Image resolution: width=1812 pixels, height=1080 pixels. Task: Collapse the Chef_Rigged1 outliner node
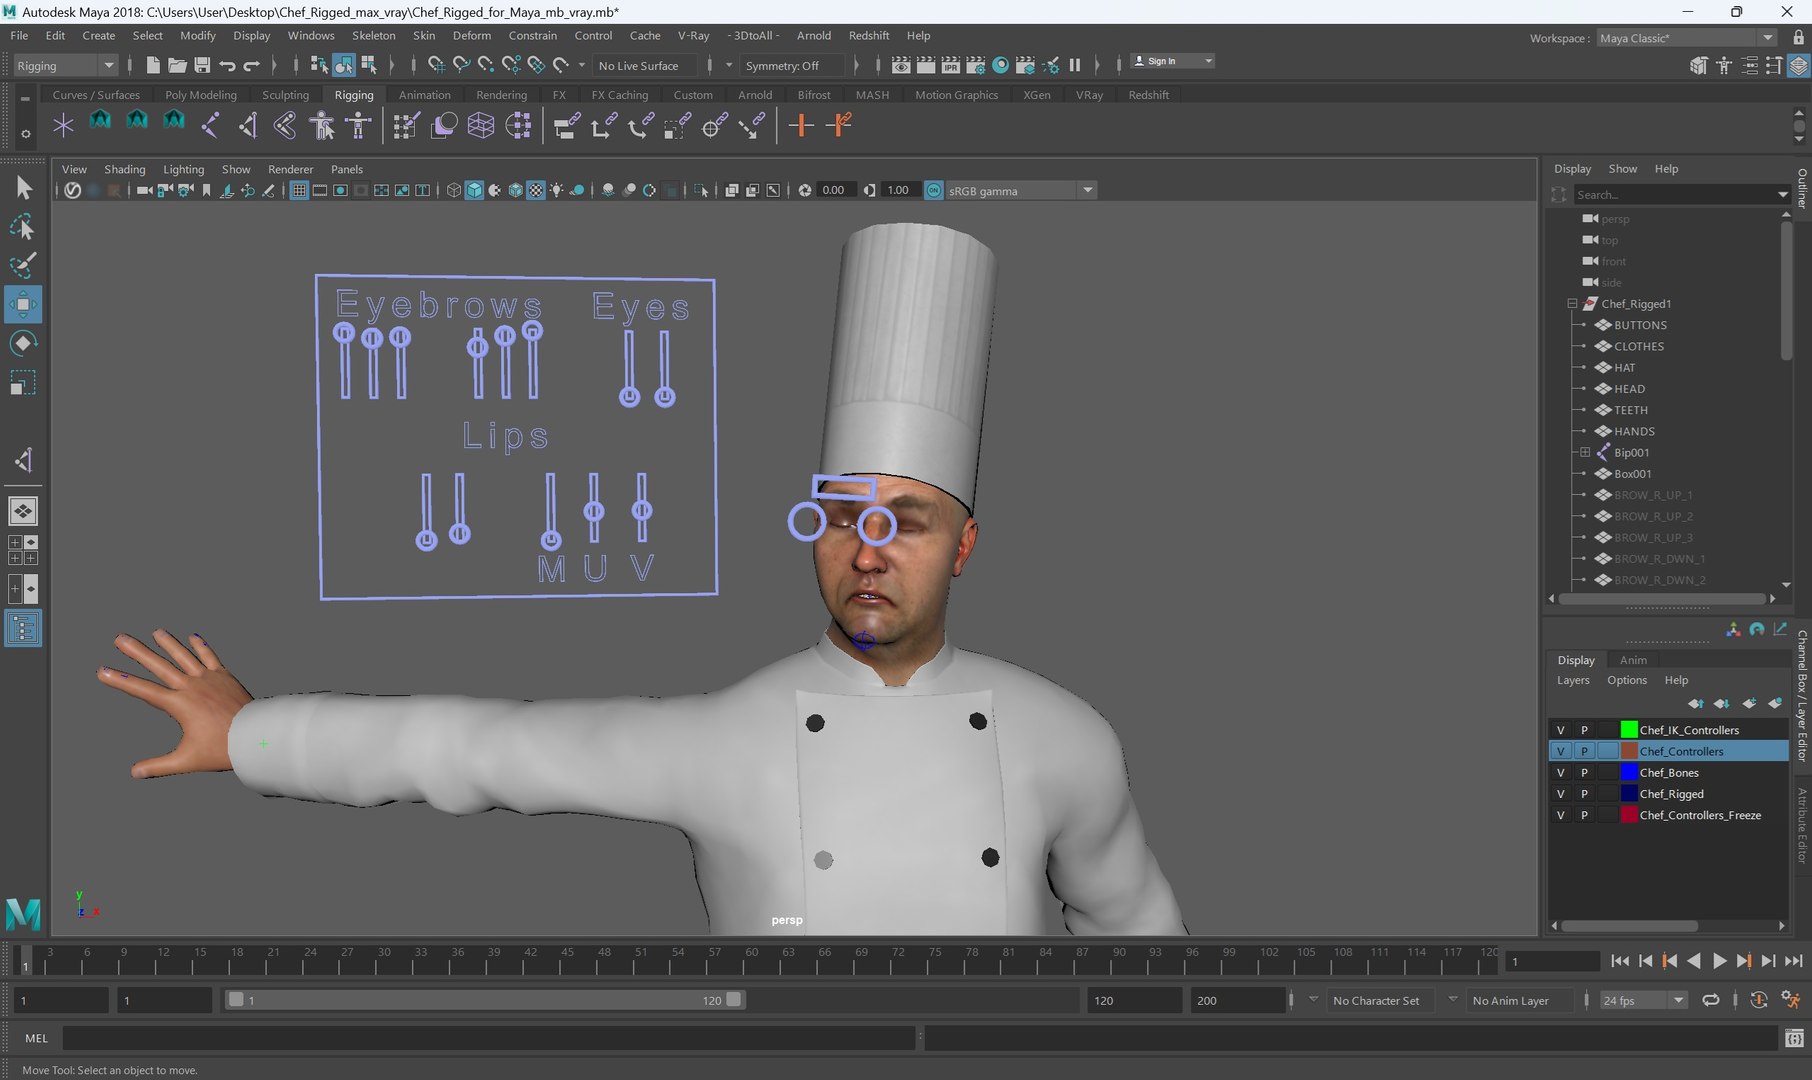[x=1572, y=304]
